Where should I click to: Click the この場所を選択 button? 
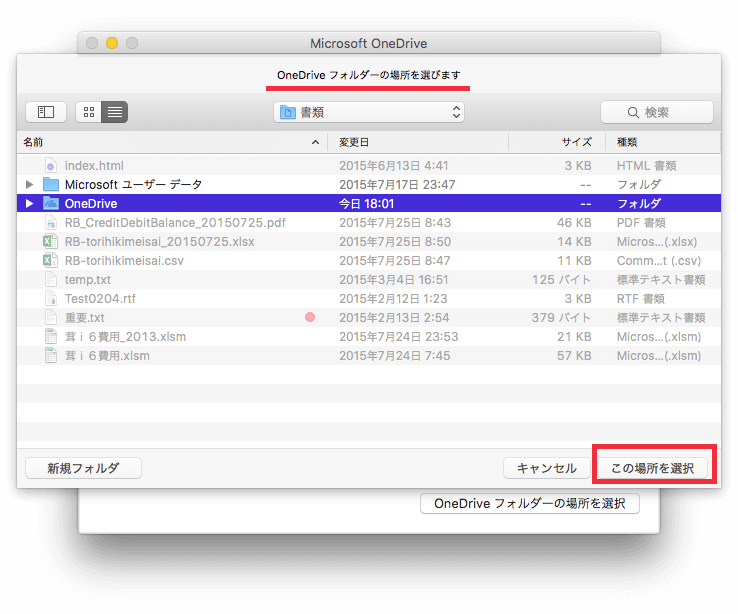(x=652, y=468)
